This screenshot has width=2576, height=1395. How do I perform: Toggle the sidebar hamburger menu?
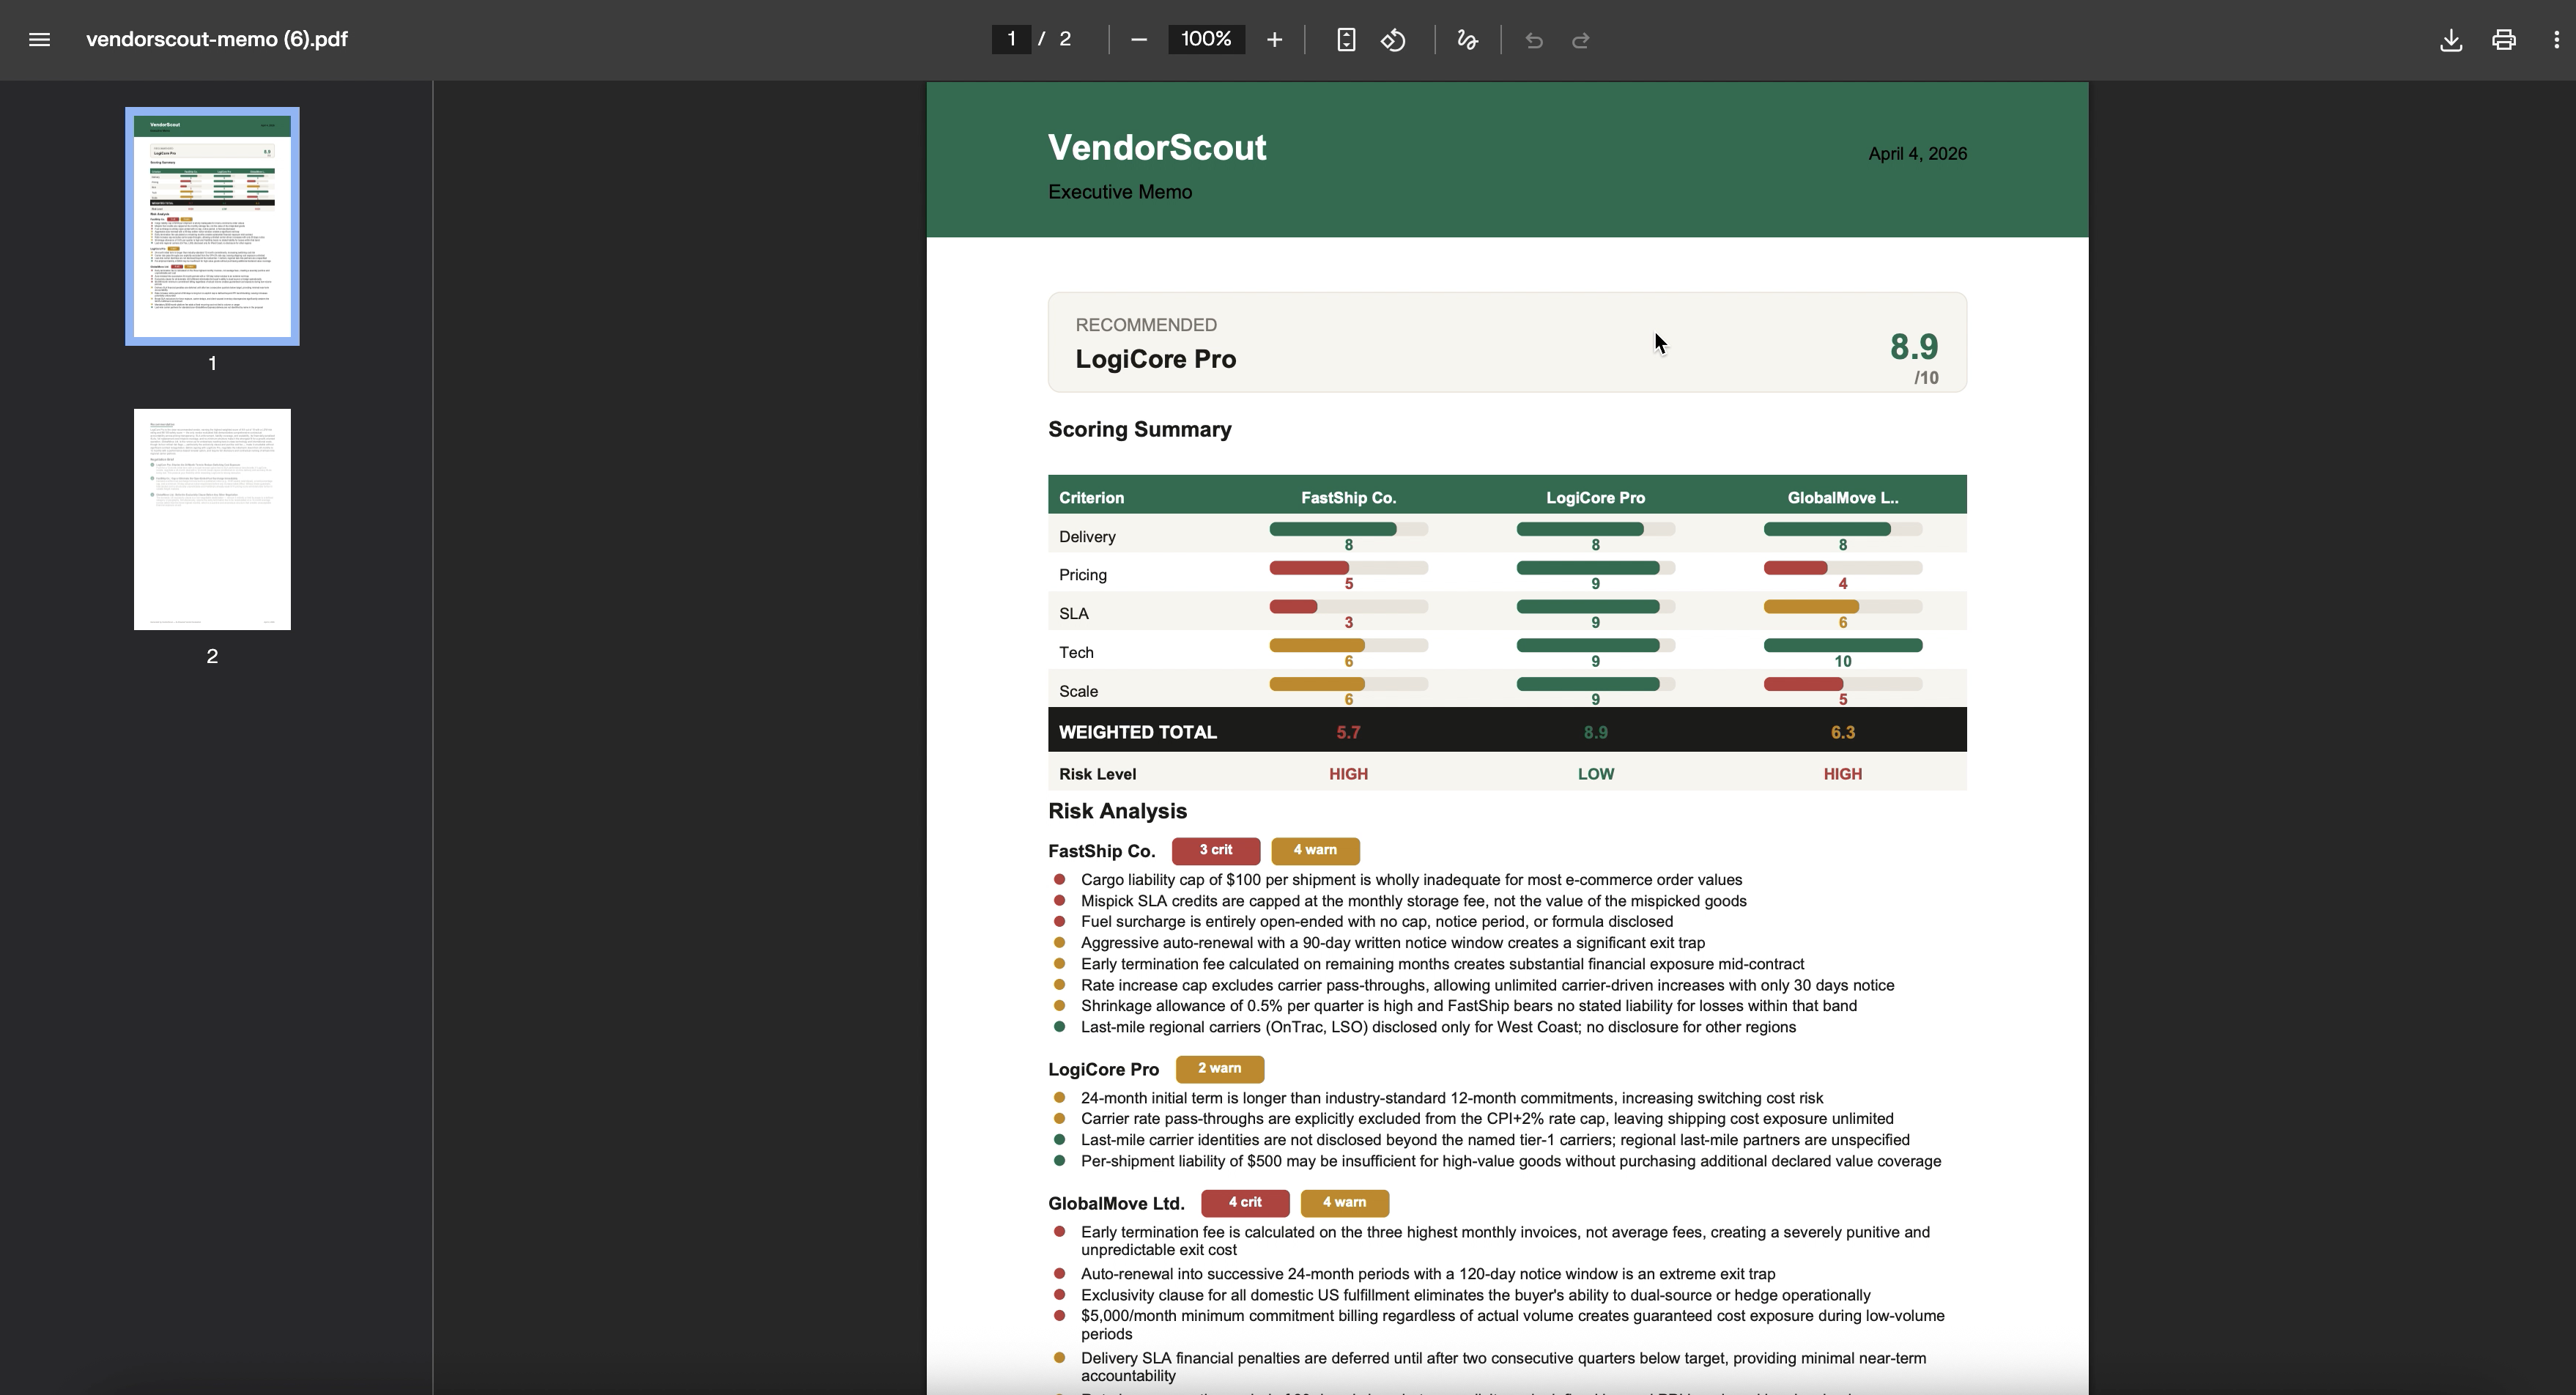pos(39,40)
